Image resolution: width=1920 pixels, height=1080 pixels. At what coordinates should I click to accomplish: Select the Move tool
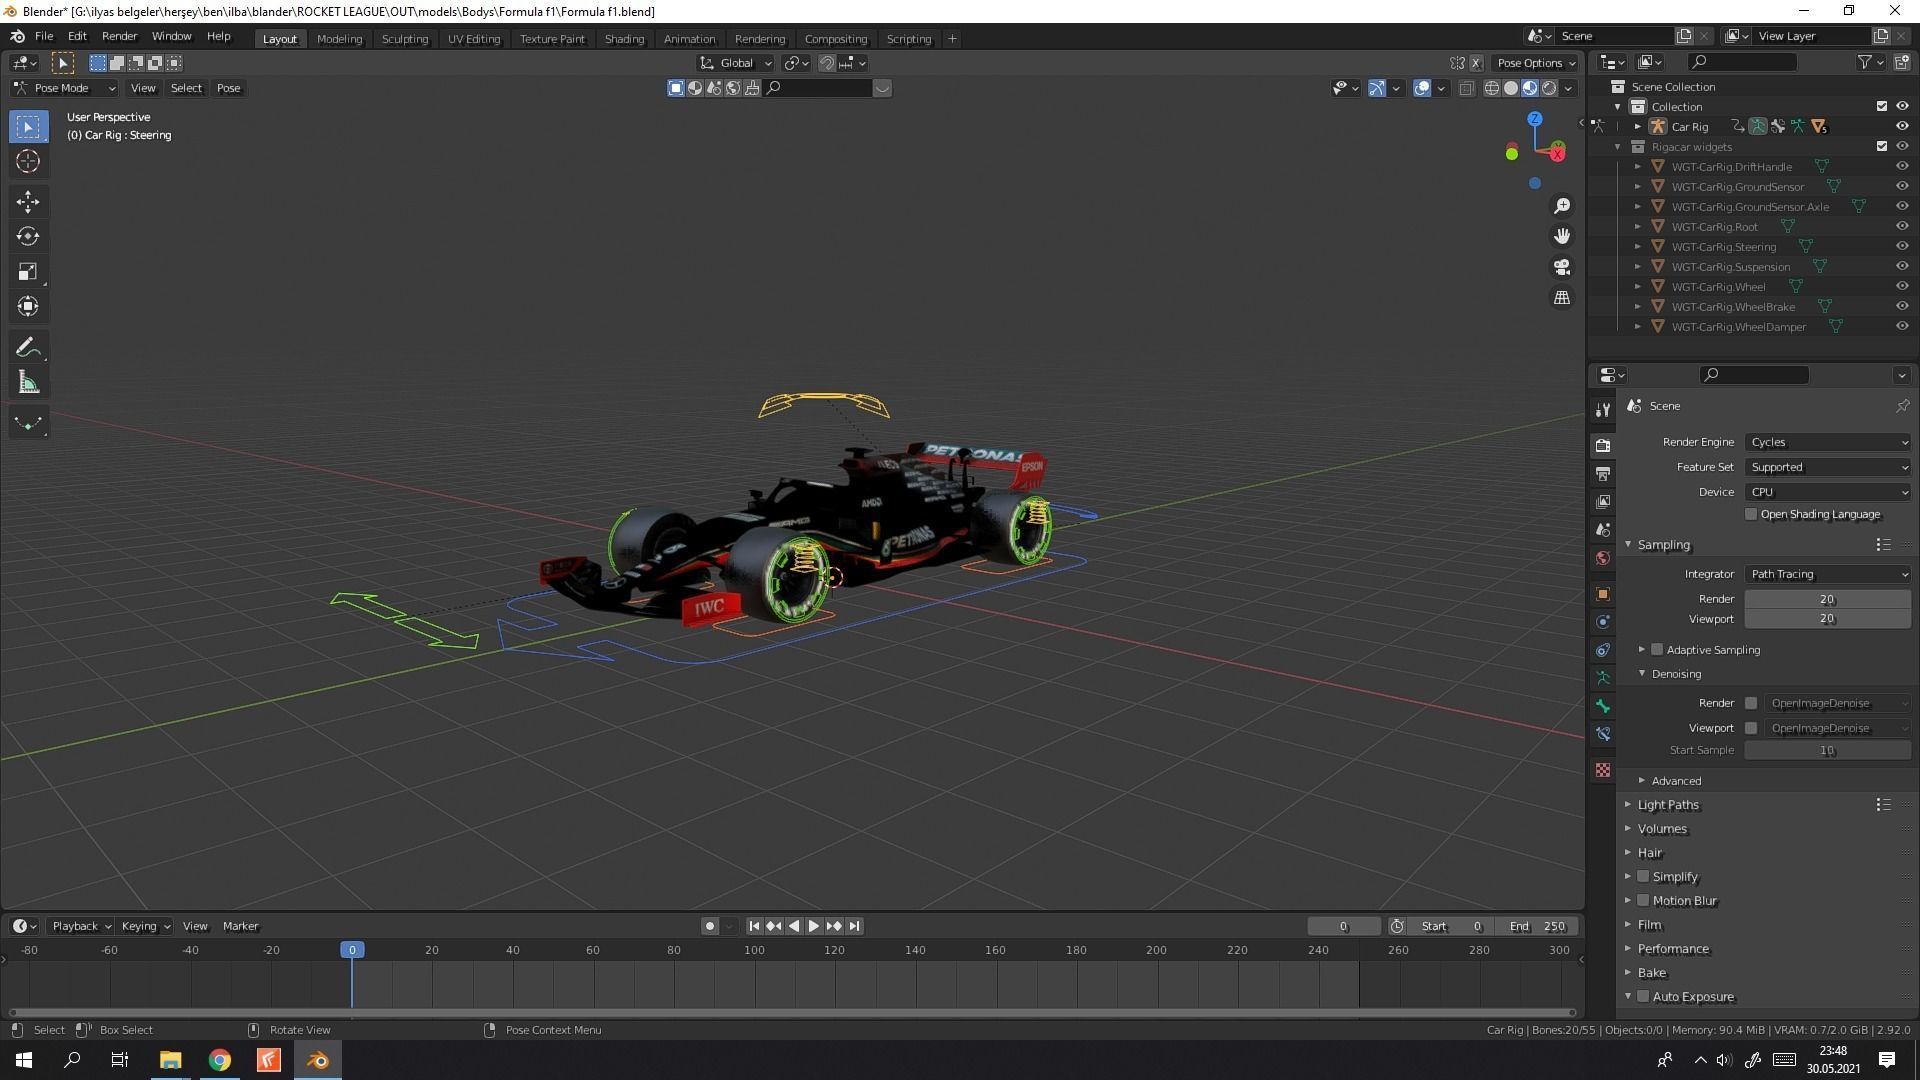click(x=28, y=202)
